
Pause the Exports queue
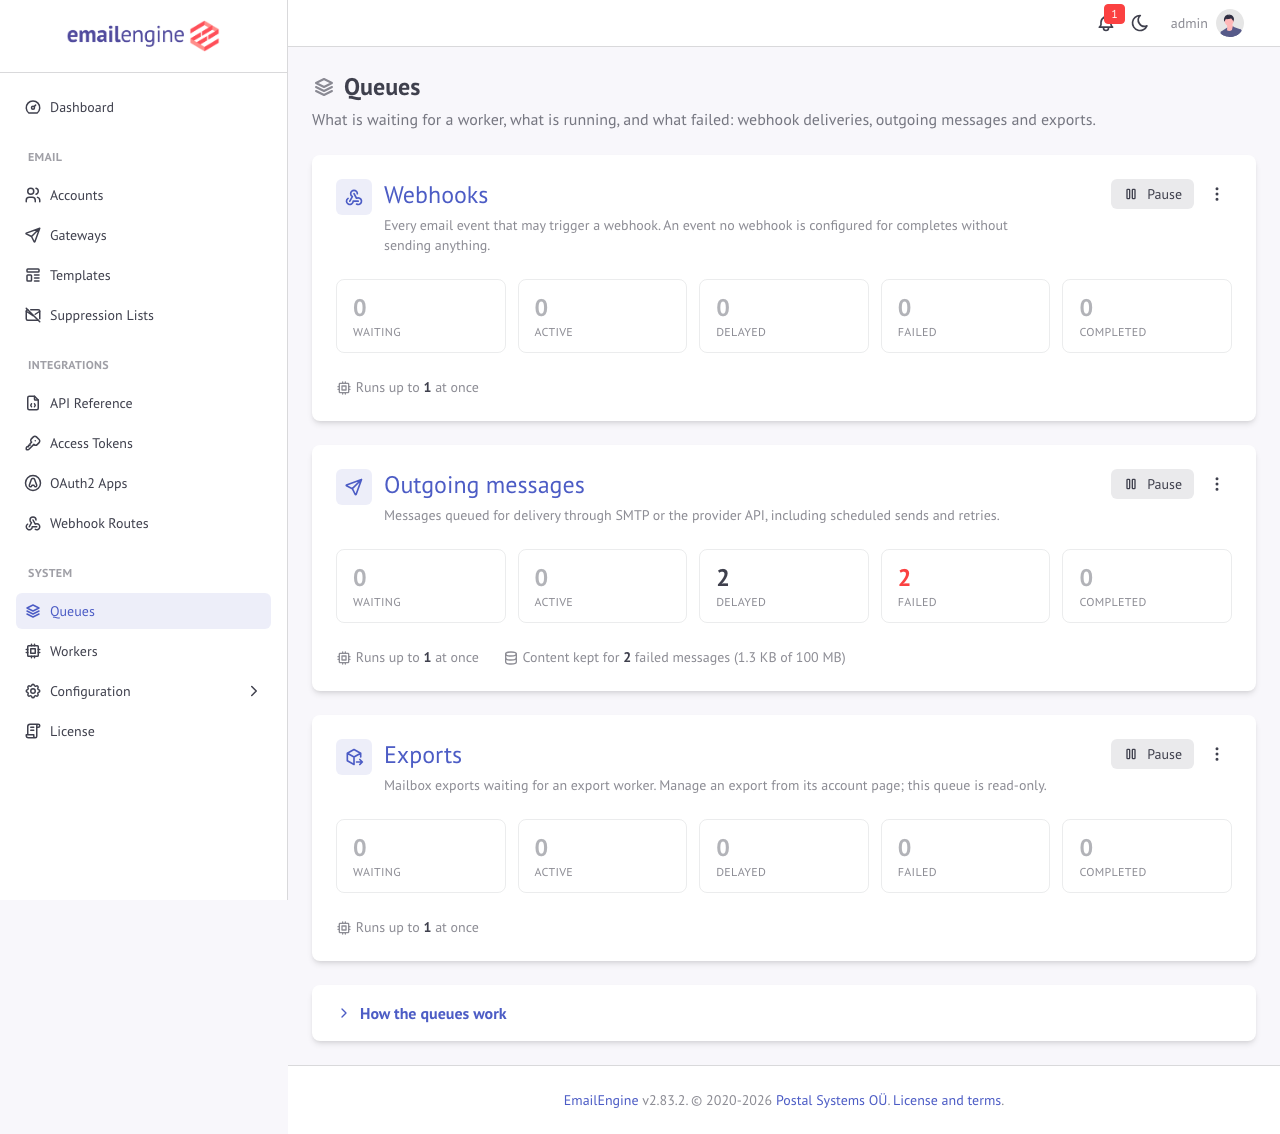coord(1152,754)
